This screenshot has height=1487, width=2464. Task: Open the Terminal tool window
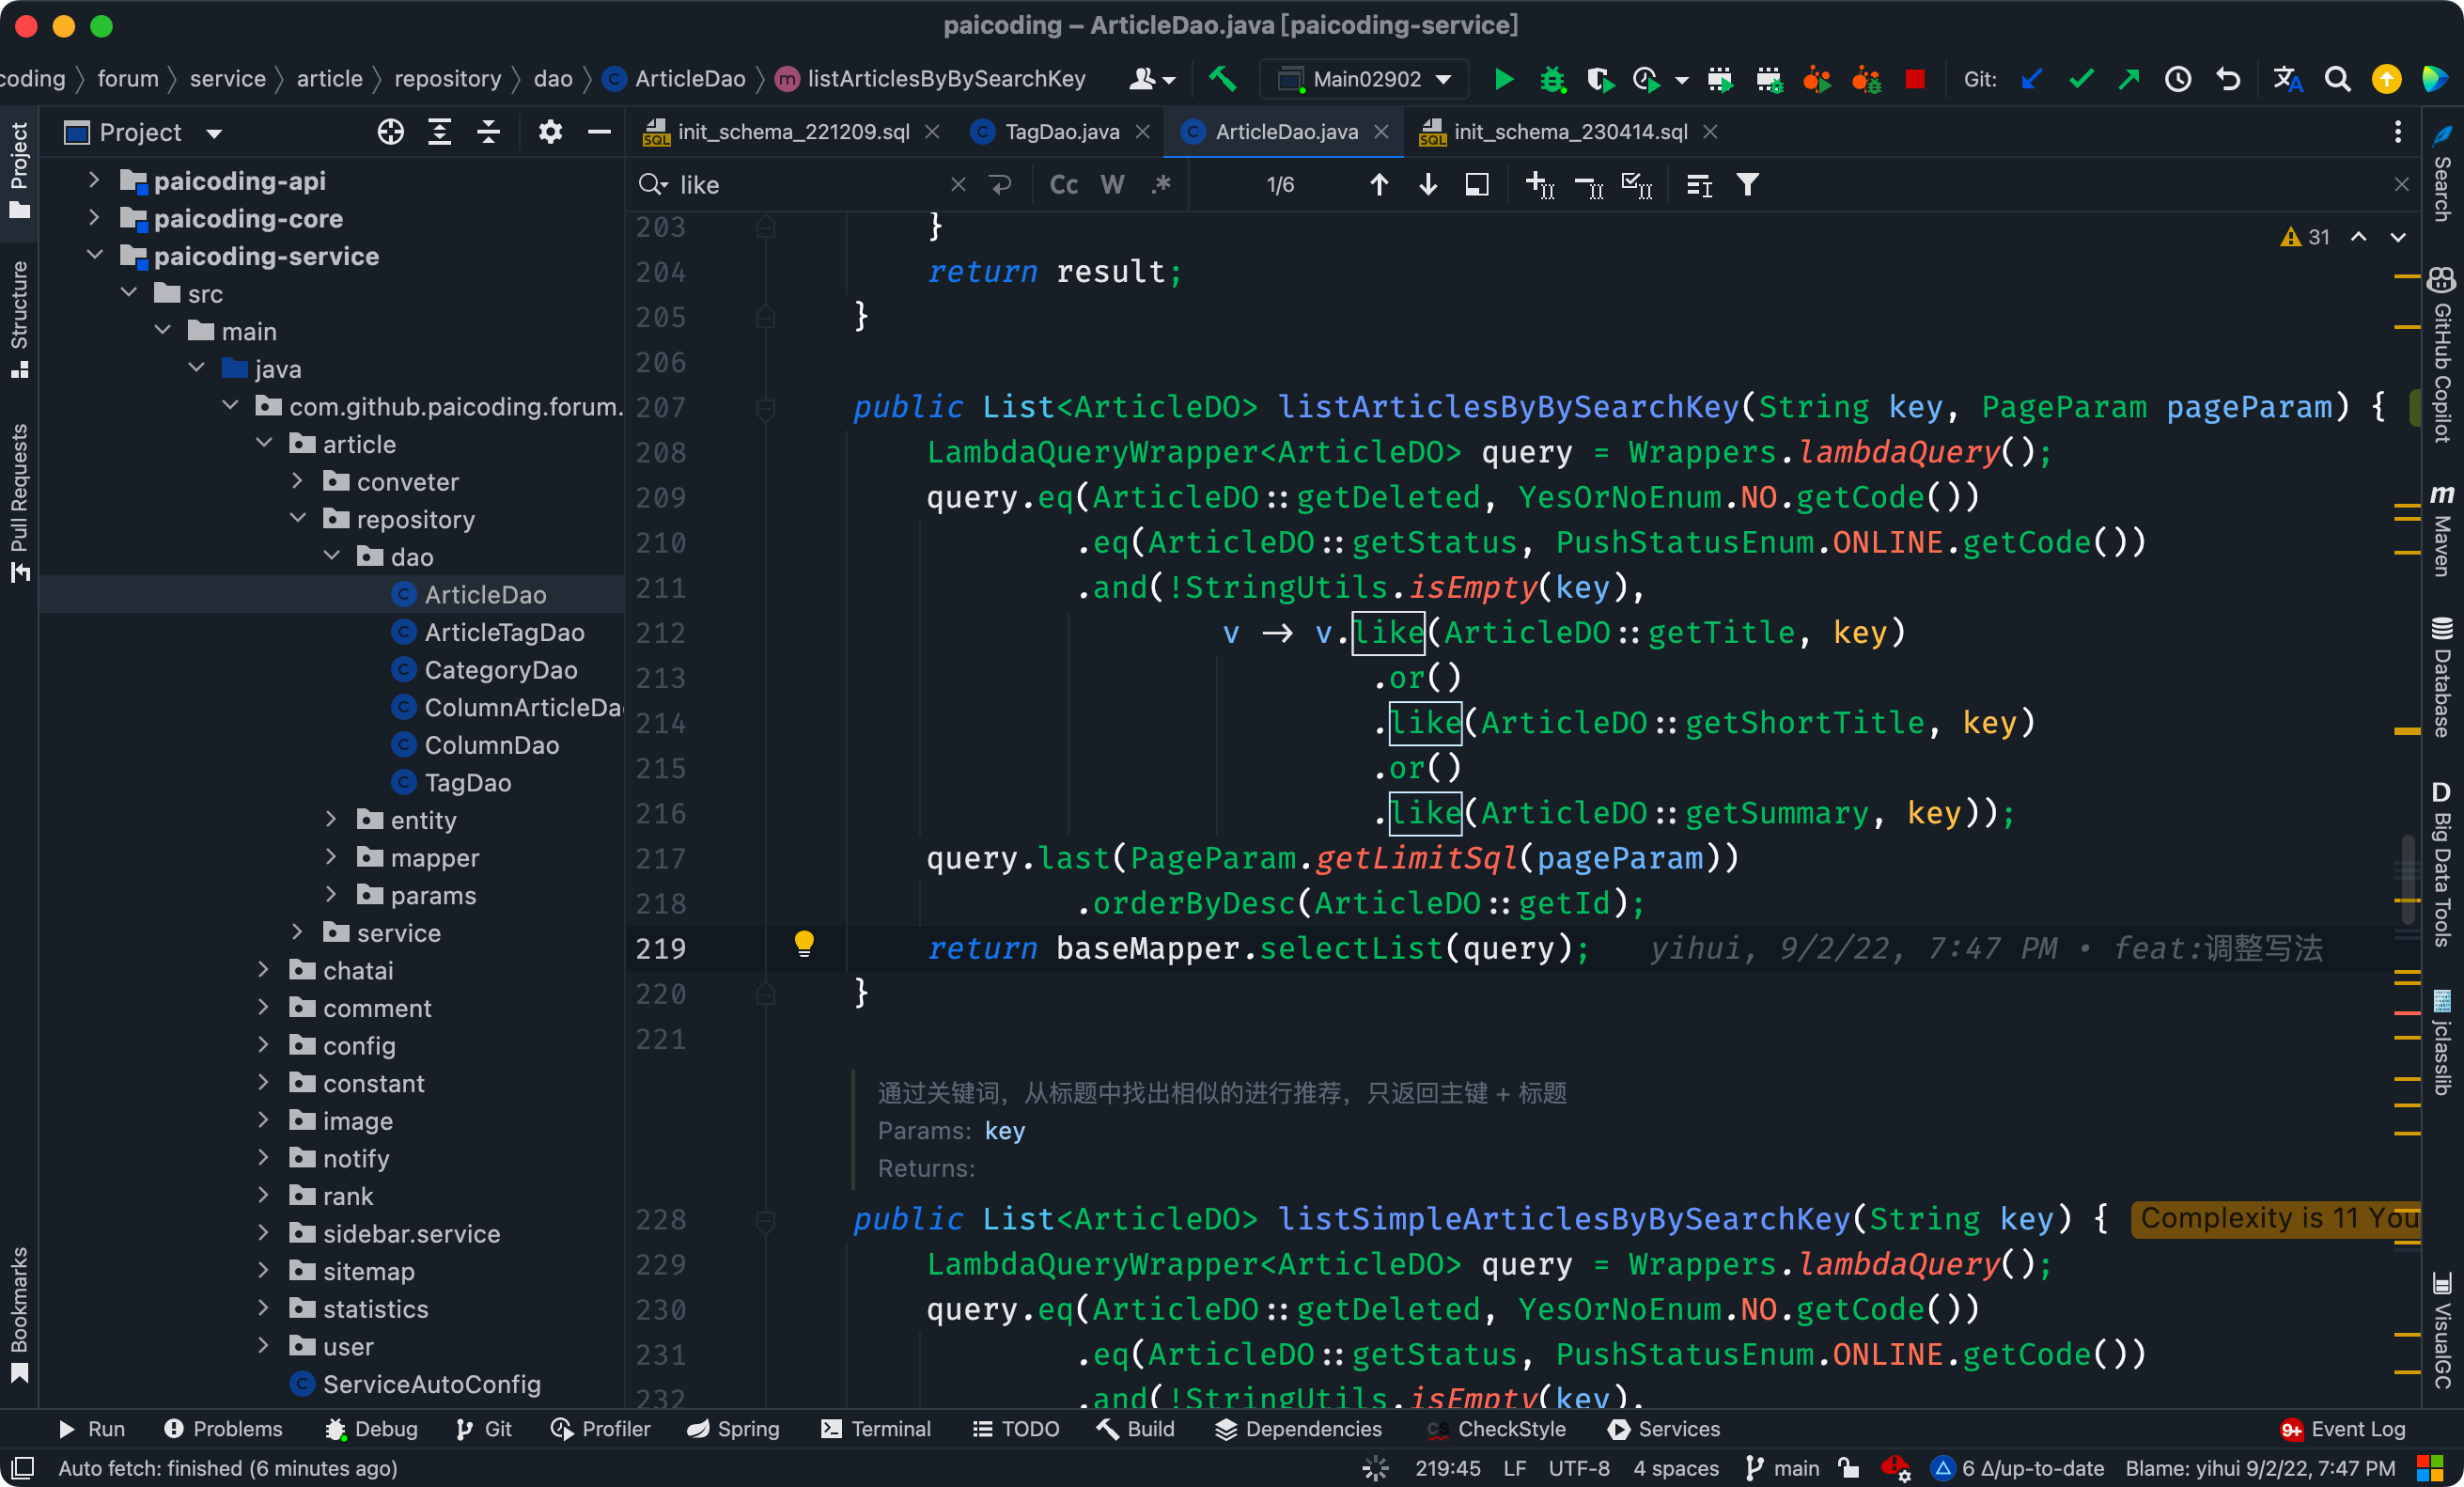click(x=875, y=1428)
